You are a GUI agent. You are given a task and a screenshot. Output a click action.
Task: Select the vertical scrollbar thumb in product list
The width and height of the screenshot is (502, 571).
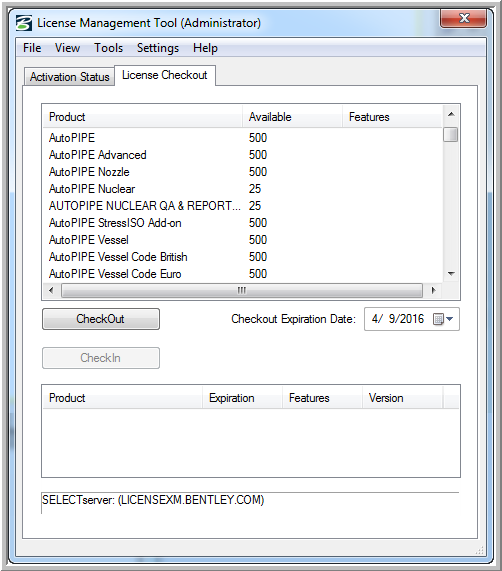coord(451,134)
